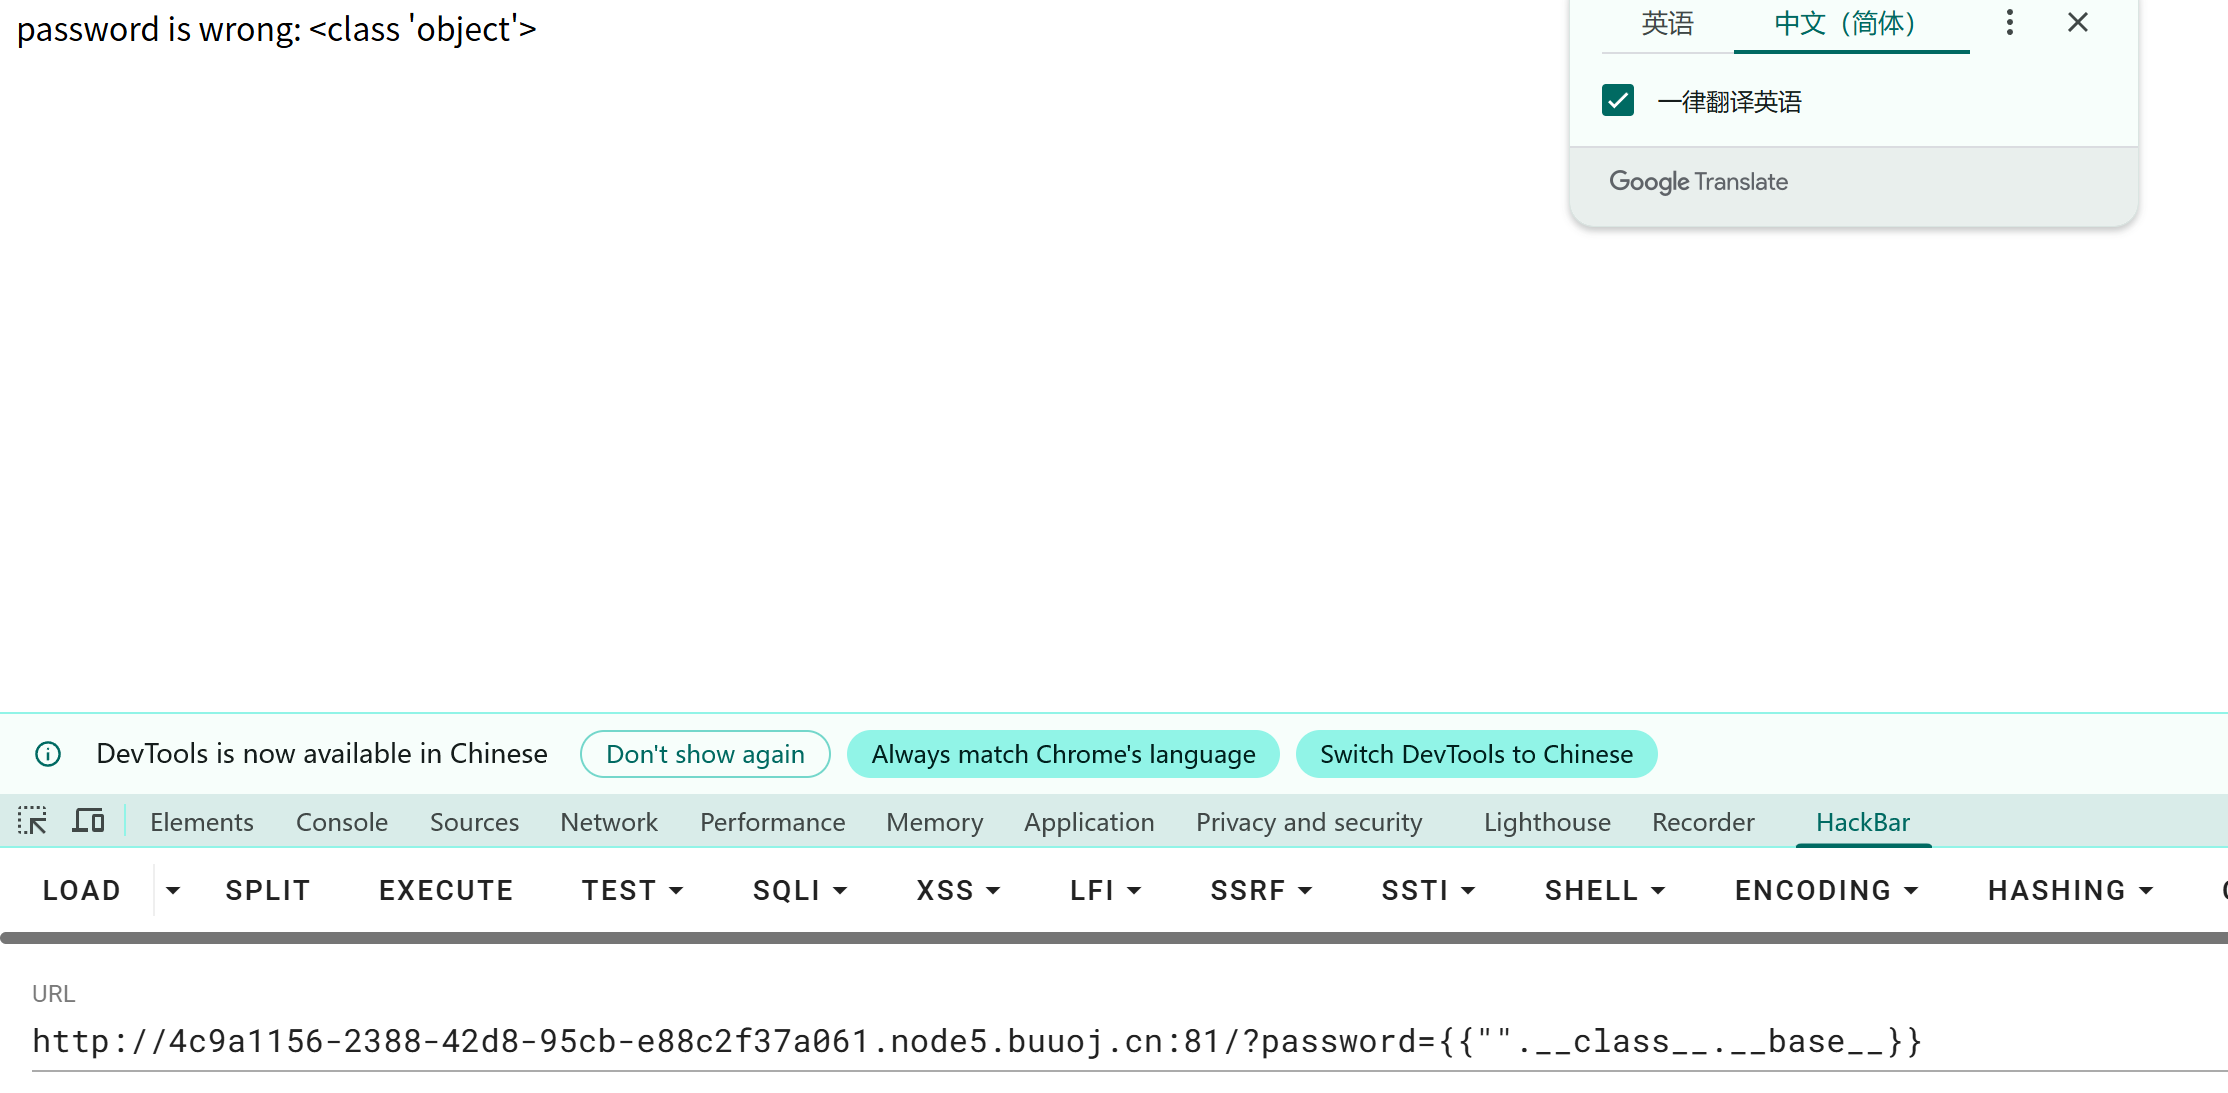Screen dimensions: 2228x1093
Task: Click the SPLIT button
Action: [x=267, y=890]
